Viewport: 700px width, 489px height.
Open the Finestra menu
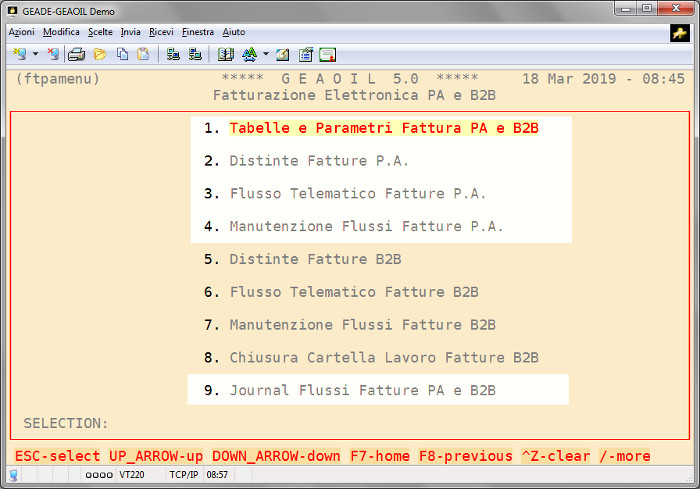198,32
